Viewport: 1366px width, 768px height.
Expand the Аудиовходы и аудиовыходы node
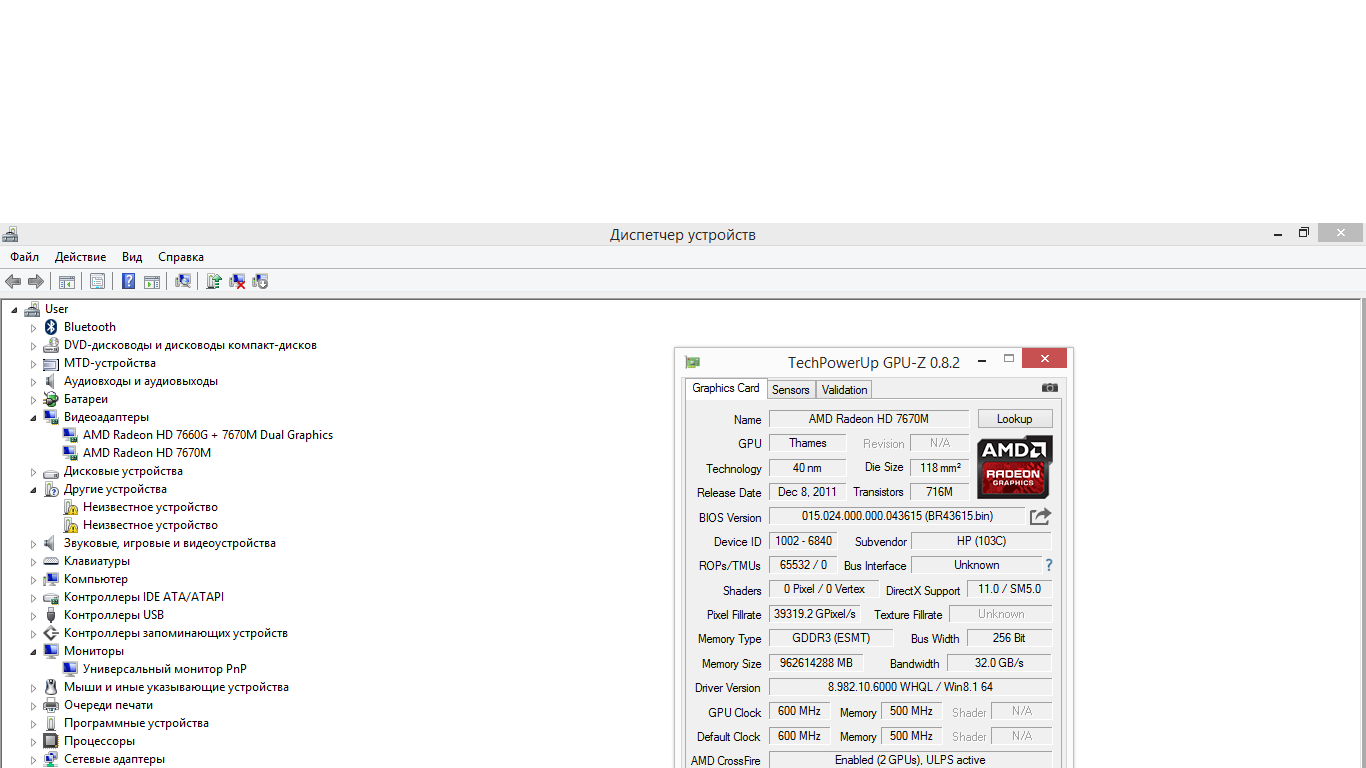[x=33, y=382]
